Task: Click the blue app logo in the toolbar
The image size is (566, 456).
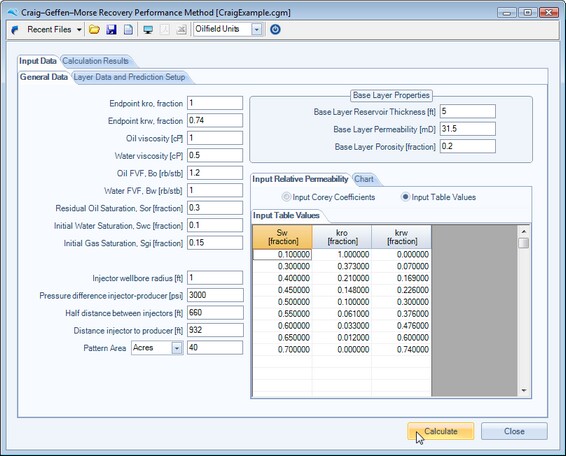Action: click(15, 30)
